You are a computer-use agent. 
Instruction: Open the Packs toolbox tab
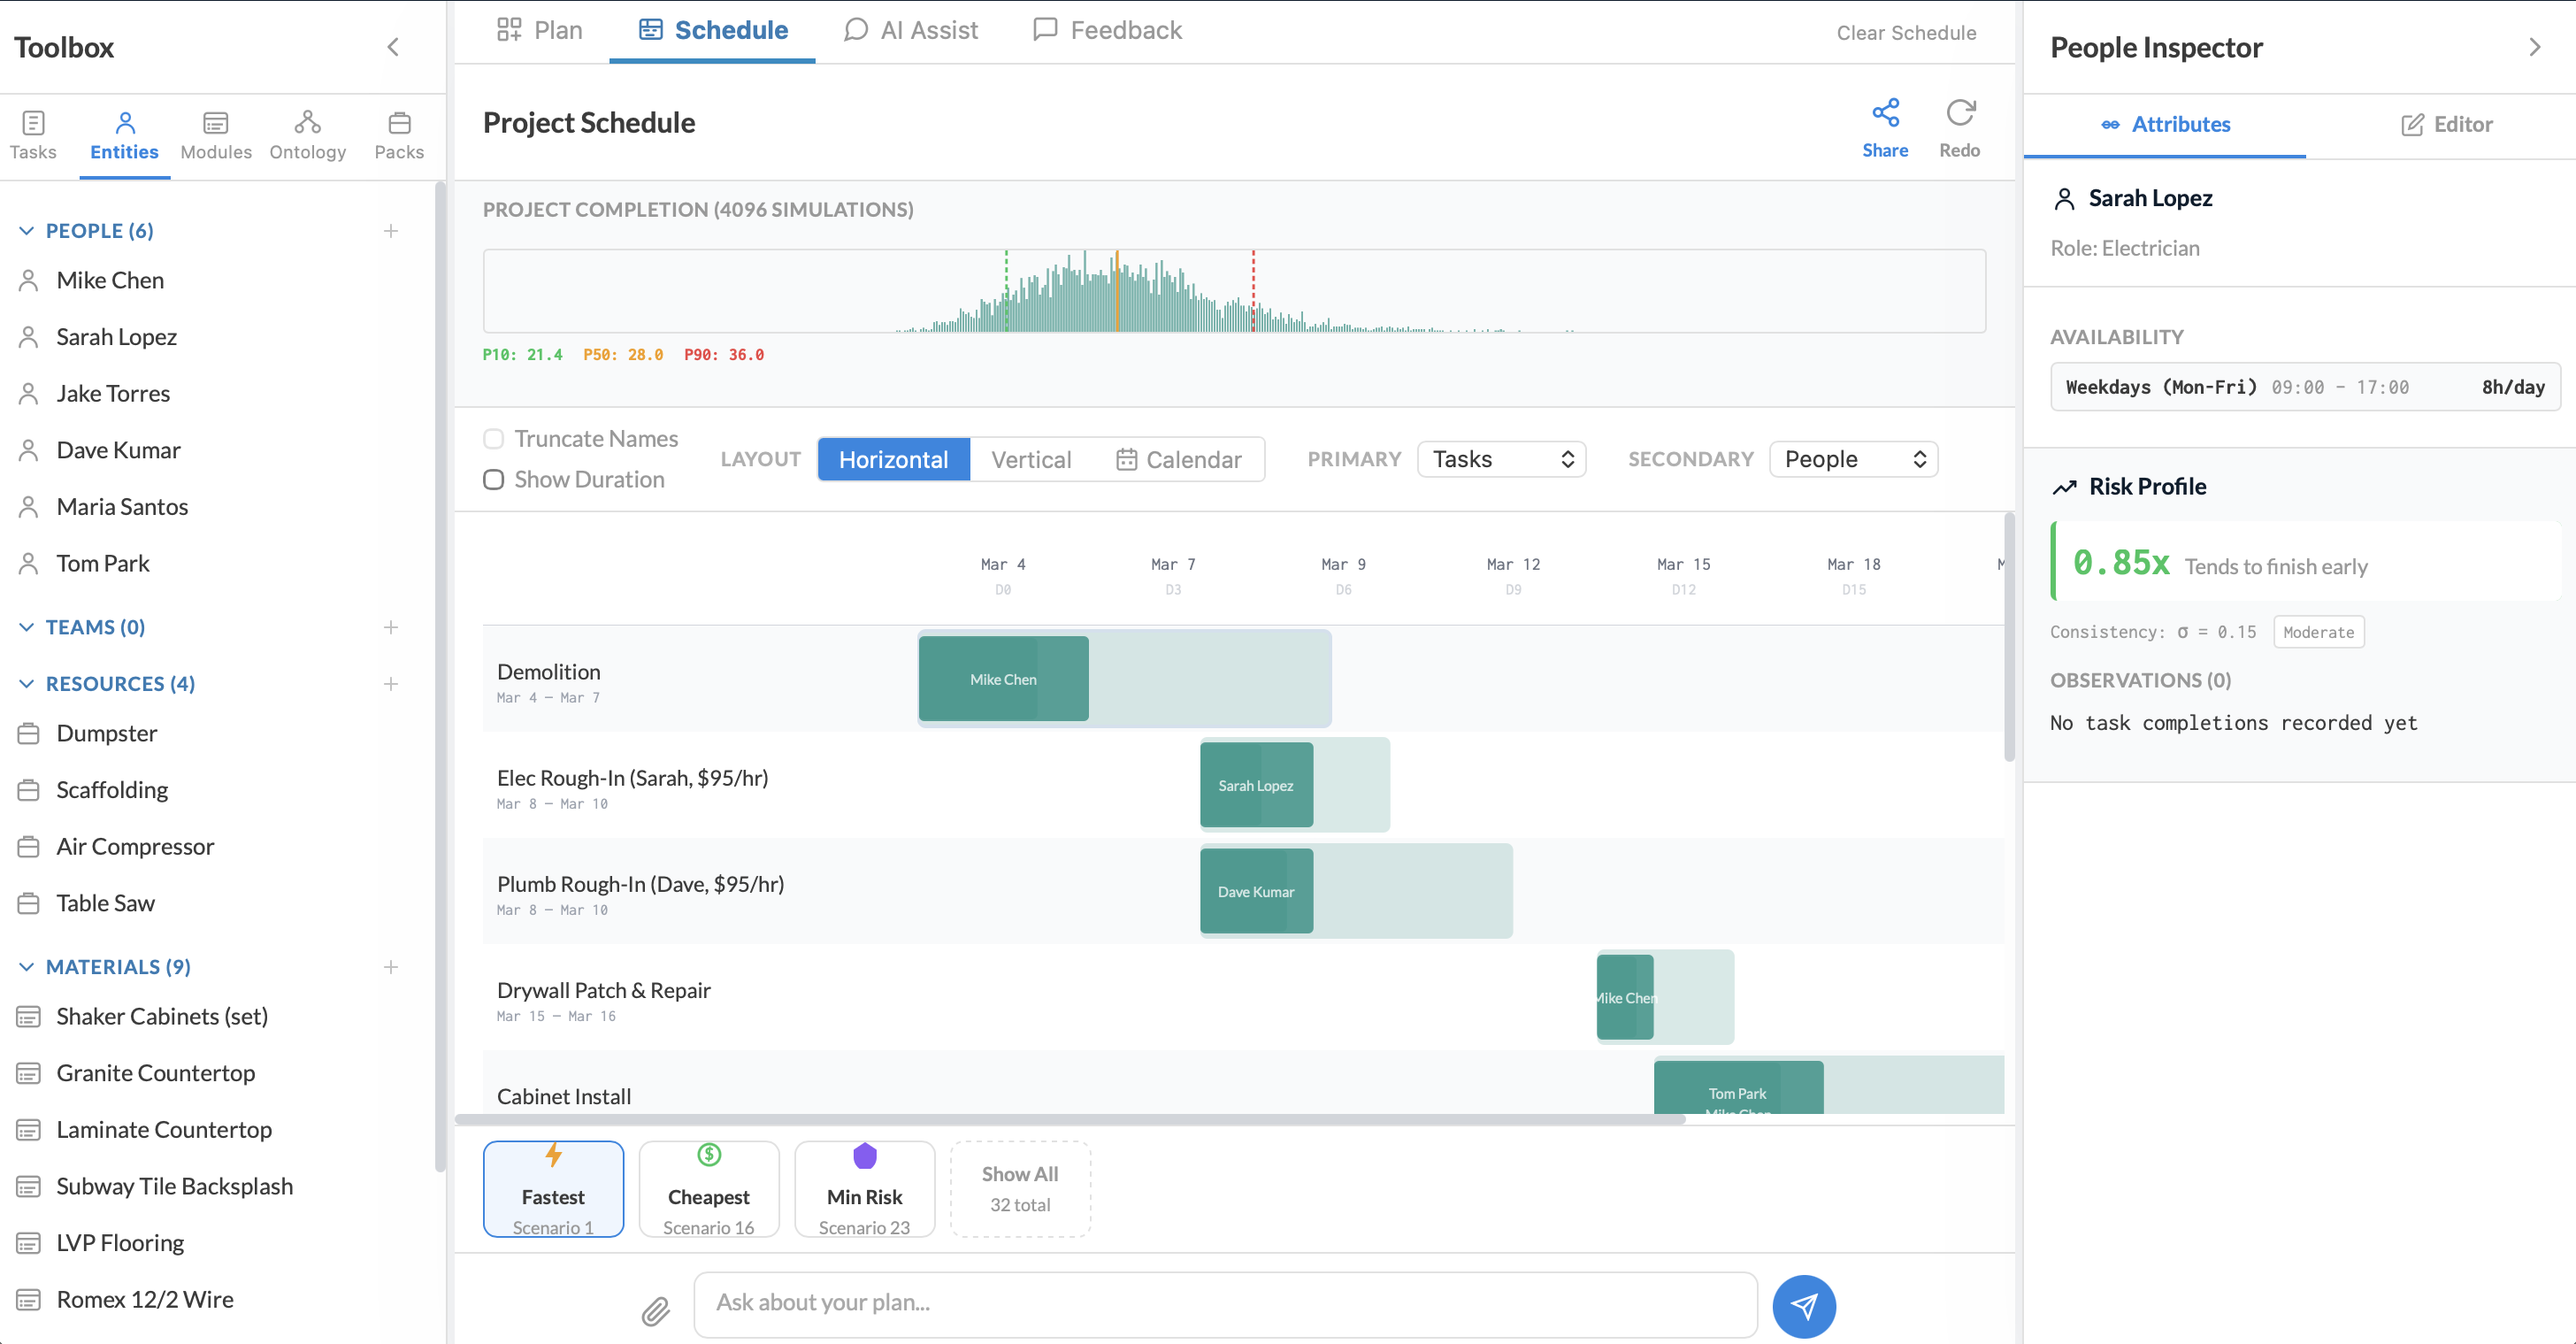pos(399,136)
